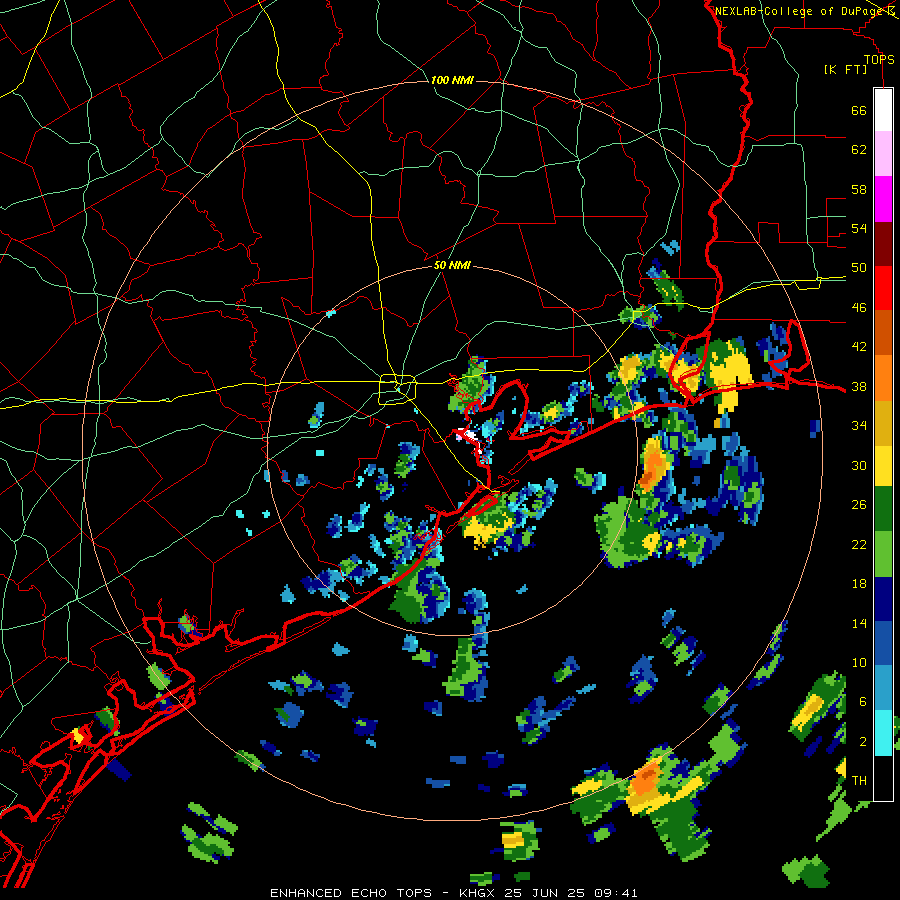
Task: Pick the medium blue legend swatch
Action: point(883,643)
